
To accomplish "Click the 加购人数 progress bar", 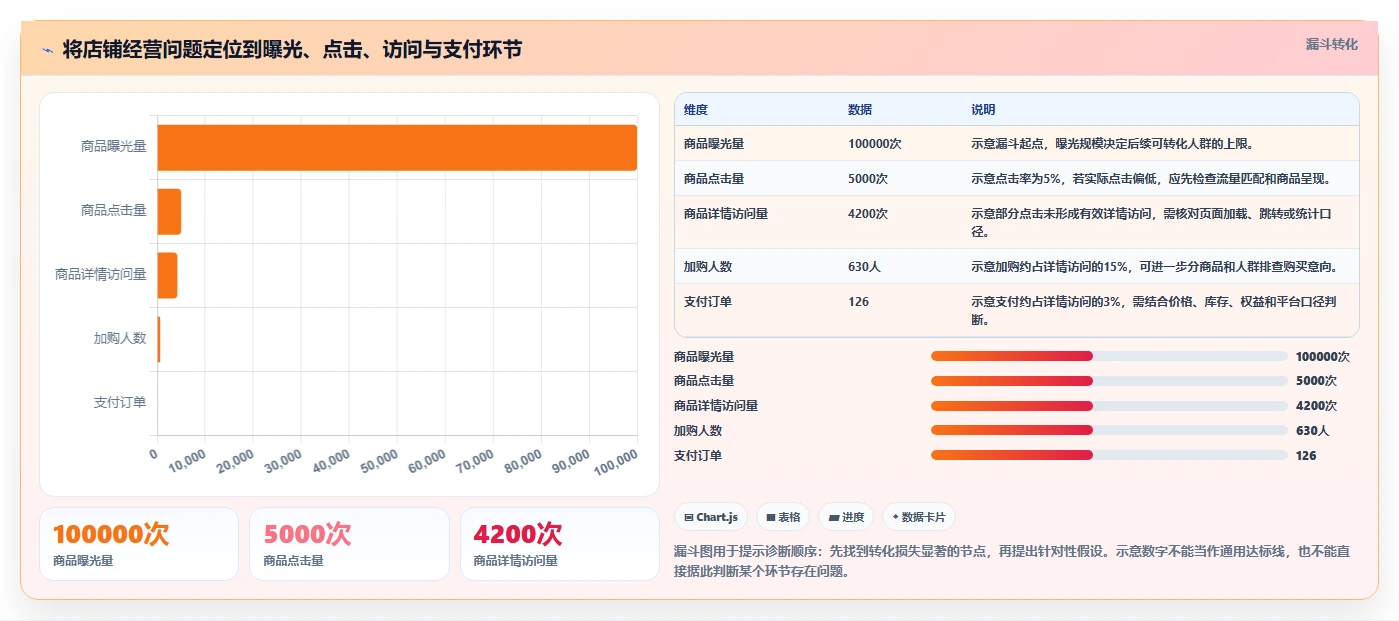I will click(x=1109, y=430).
